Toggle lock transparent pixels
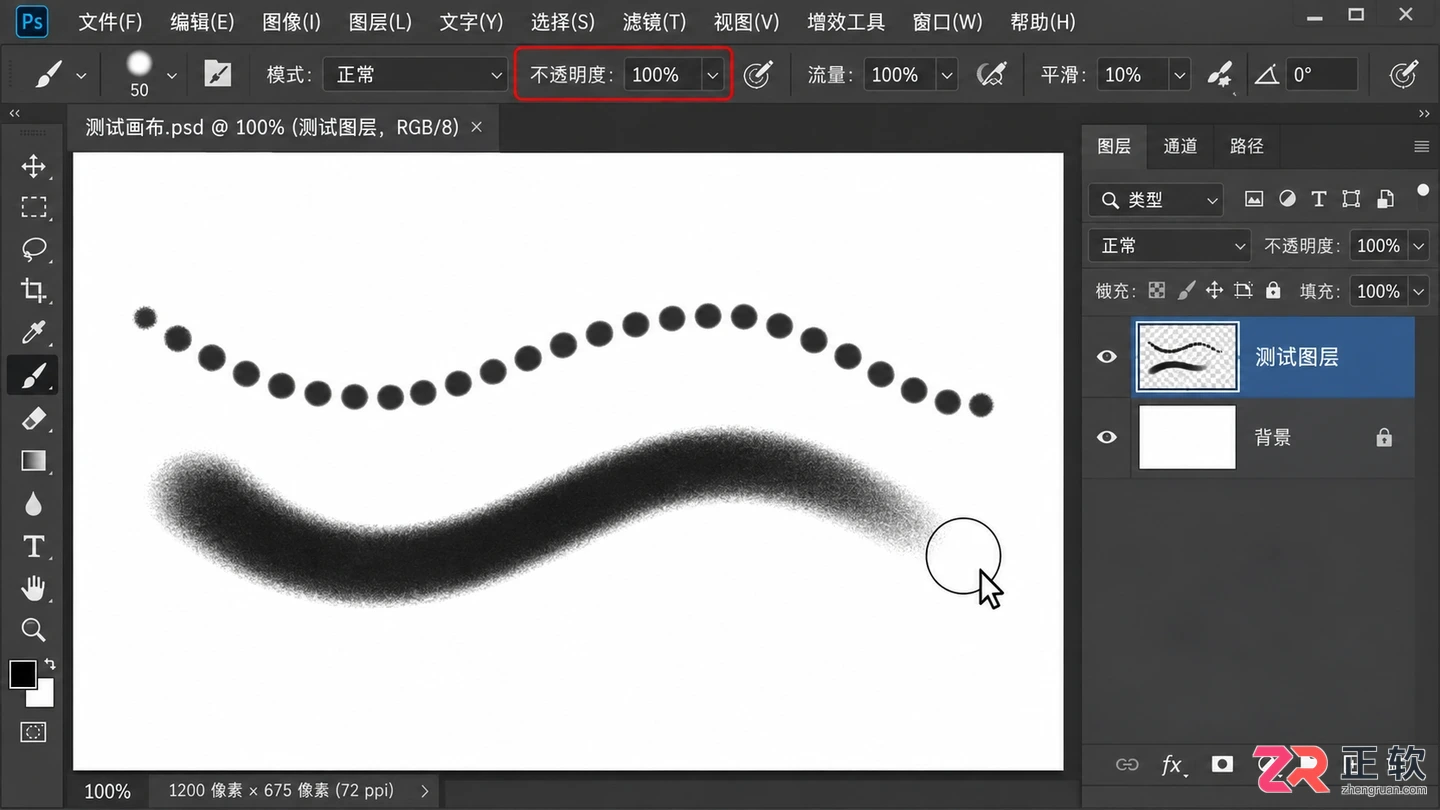Screen dimensions: 1440x810 [1157, 291]
